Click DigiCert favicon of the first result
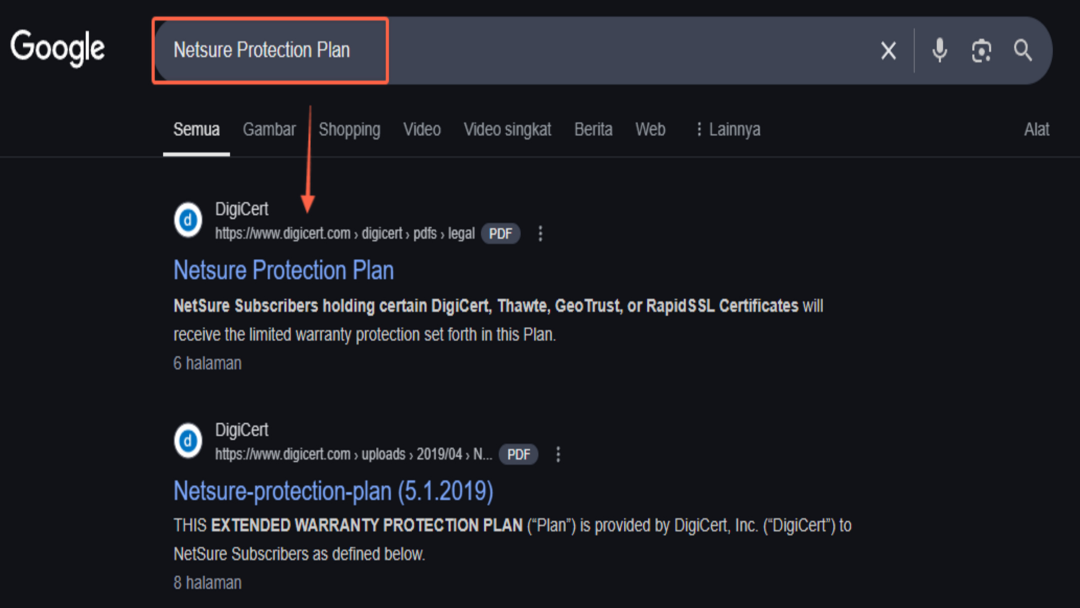 [x=187, y=220]
